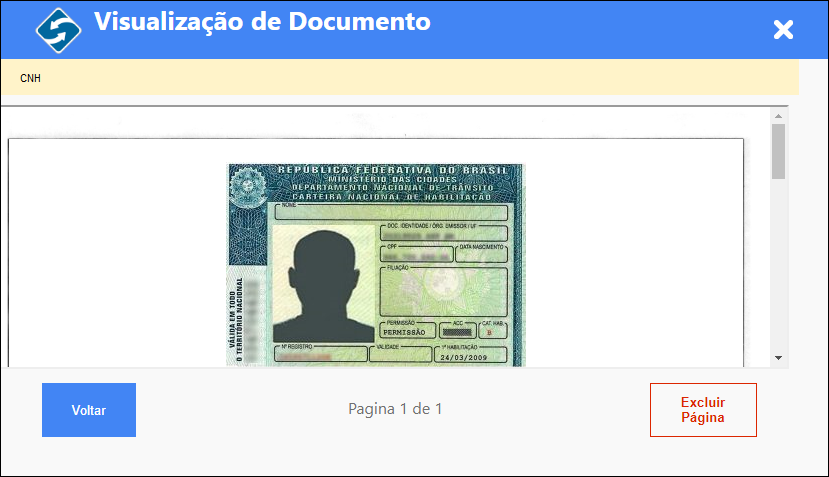Click the blue arrows app logo

(58, 30)
